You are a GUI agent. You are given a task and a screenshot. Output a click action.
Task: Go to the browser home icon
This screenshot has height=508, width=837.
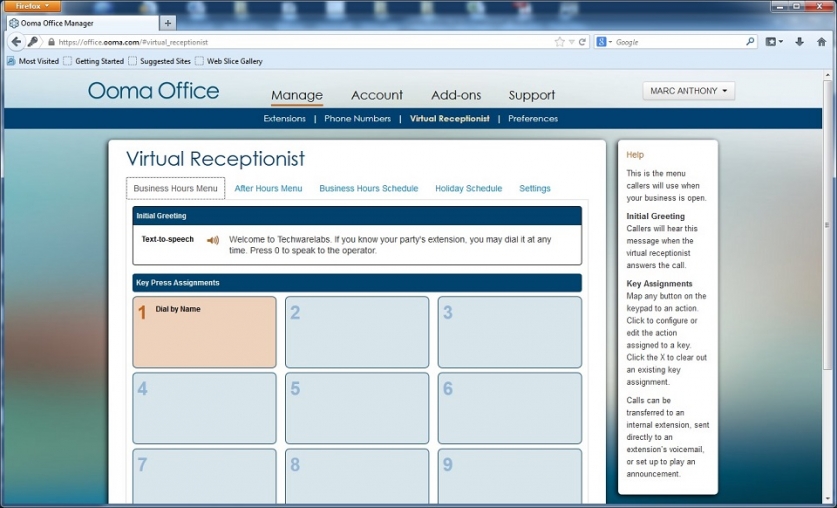tap(822, 42)
